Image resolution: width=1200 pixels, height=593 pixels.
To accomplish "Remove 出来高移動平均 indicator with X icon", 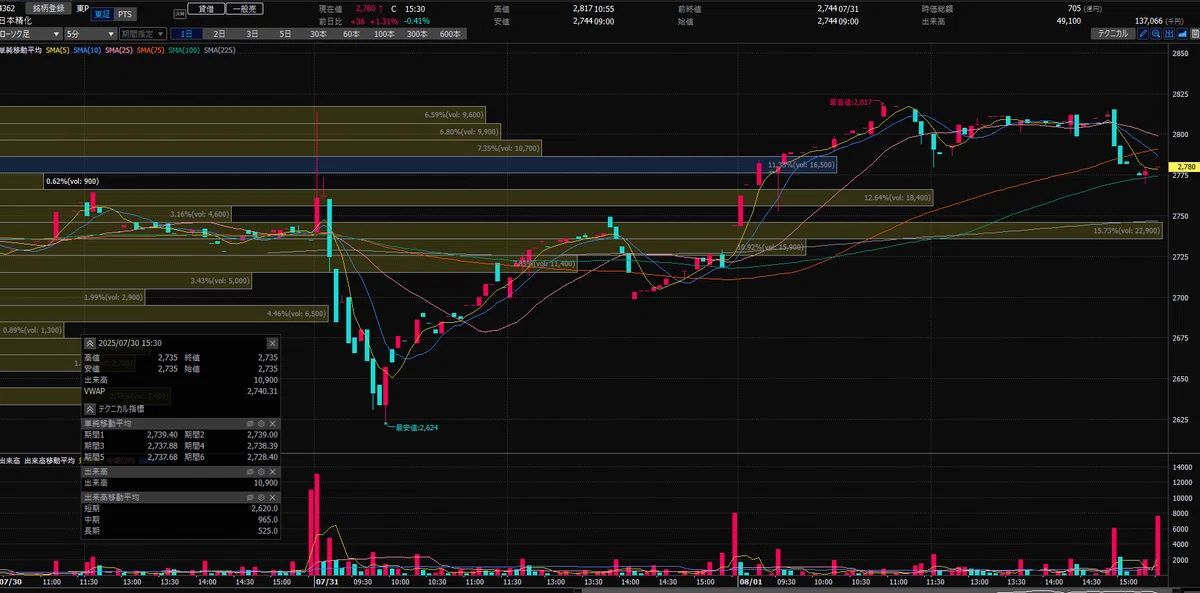I will click(272, 497).
